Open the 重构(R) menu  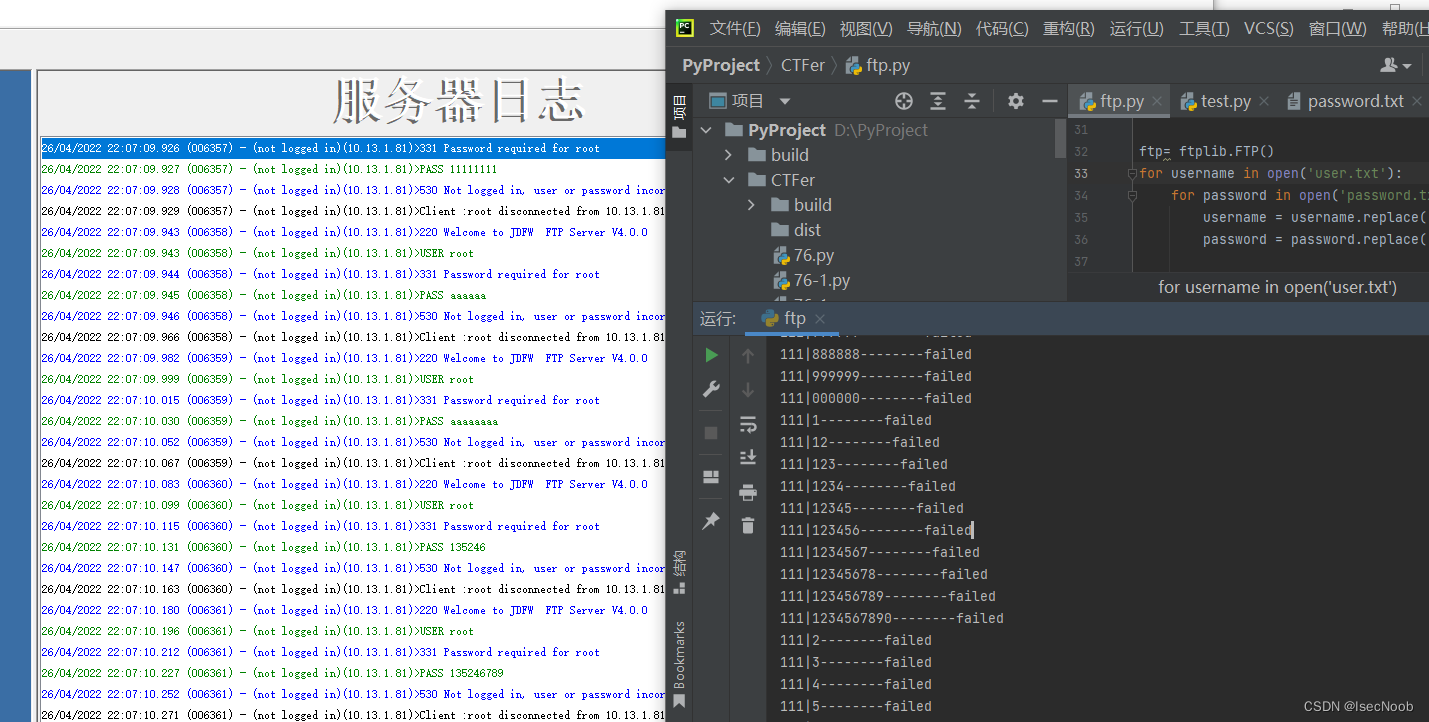point(1069,28)
